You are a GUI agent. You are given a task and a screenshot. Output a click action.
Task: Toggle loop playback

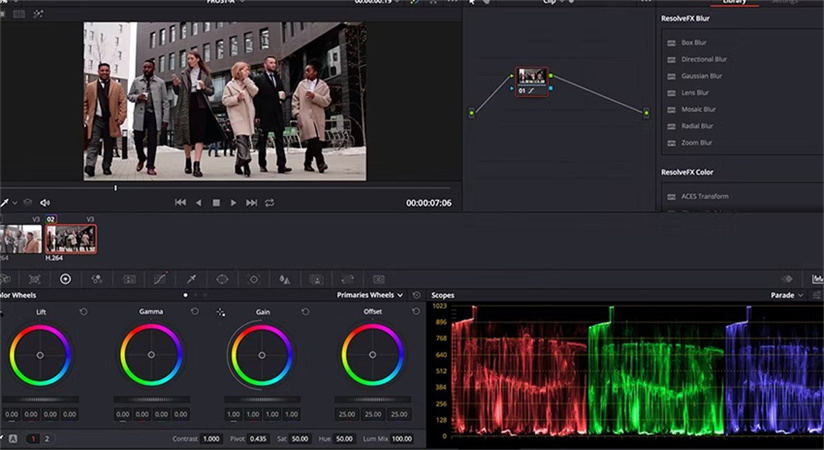point(270,203)
